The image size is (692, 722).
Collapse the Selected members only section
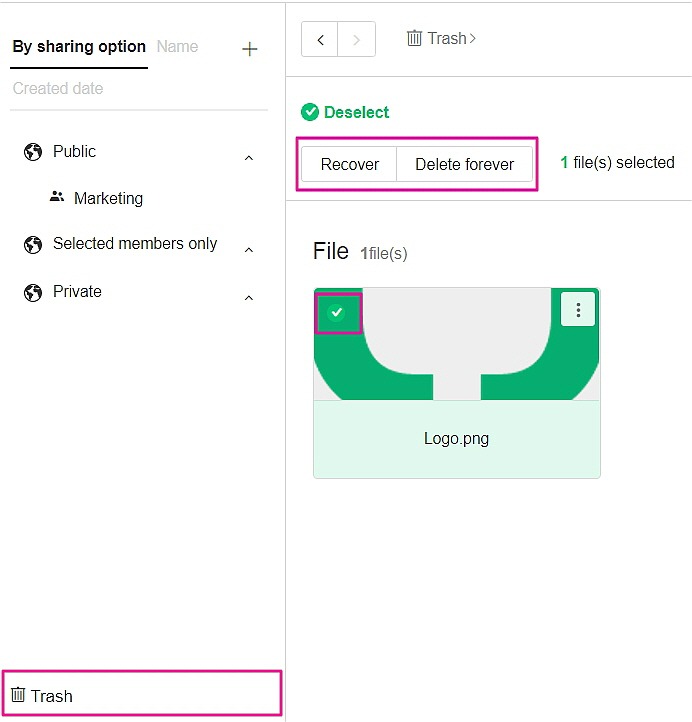[x=249, y=250]
